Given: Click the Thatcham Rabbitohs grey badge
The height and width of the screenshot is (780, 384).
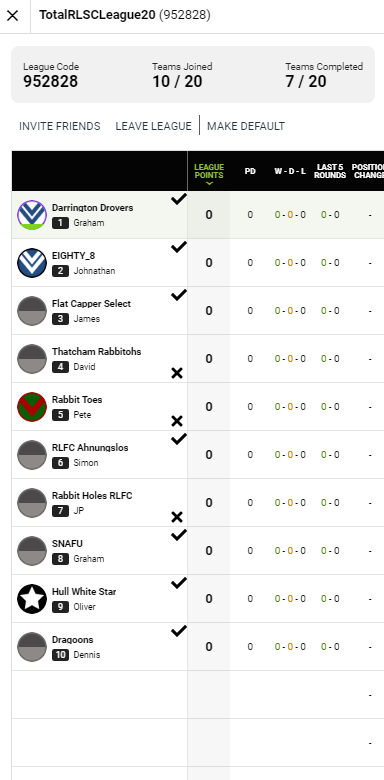Looking at the screenshot, I should click(x=32, y=359).
